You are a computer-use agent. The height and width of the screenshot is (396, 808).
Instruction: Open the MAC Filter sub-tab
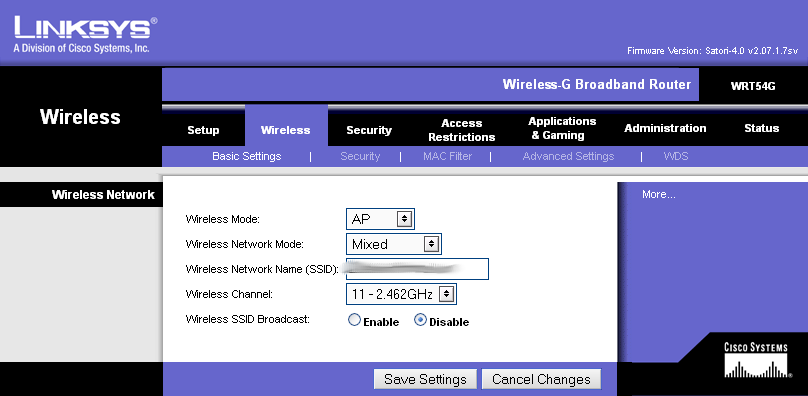coord(447,156)
